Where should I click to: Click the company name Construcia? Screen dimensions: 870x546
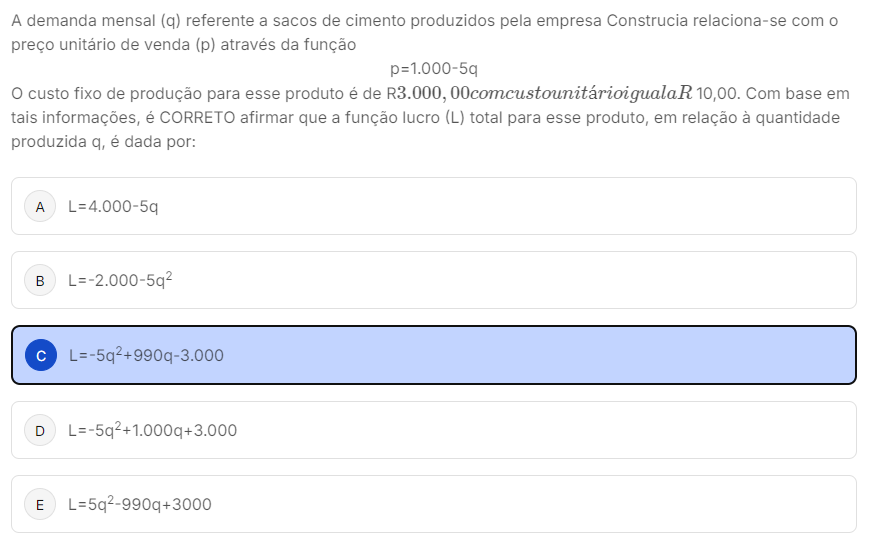click(x=650, y=20)
